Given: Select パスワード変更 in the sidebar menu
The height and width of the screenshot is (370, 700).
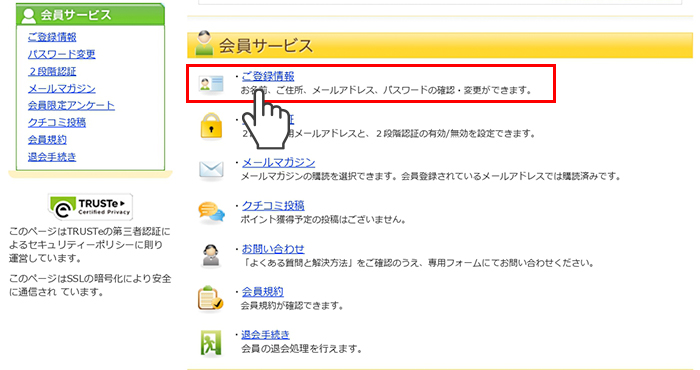Looking at the screenshot, I should pyautogui.click(x=62, y=54).
